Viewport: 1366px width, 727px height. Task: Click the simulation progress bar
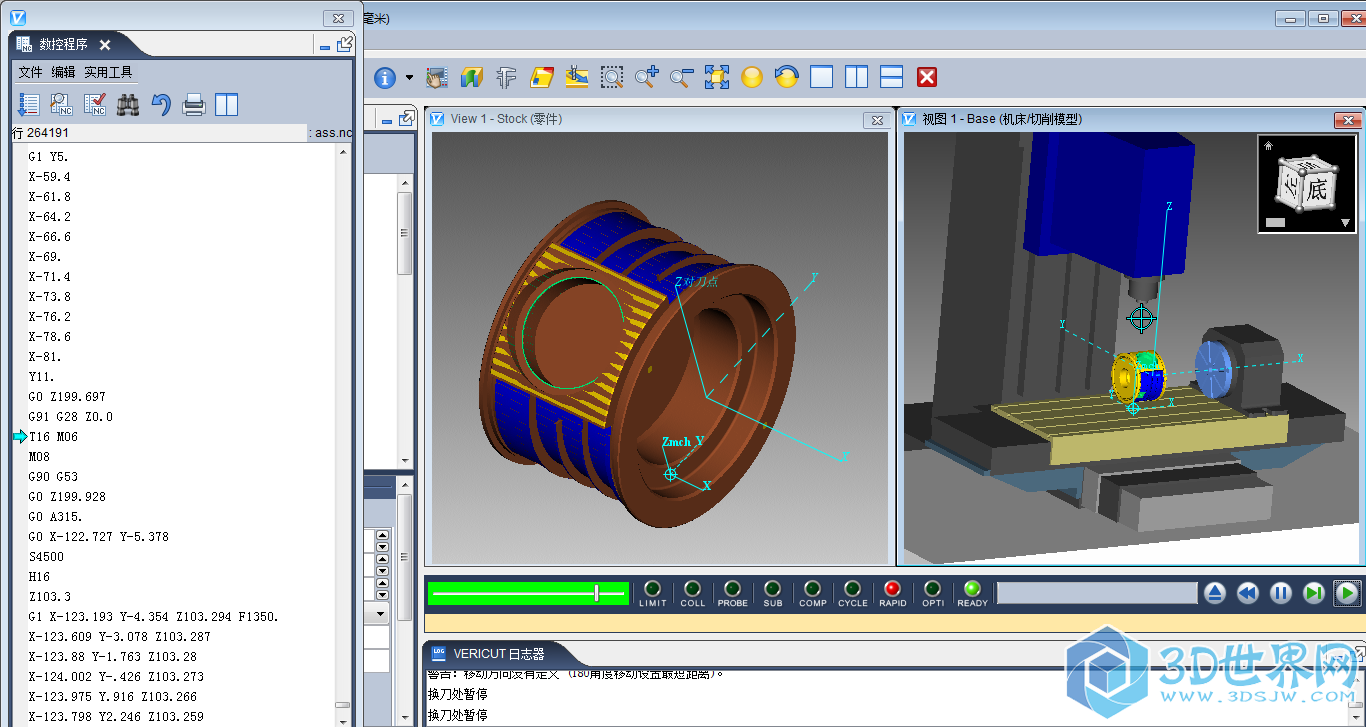coord(1097,593)
